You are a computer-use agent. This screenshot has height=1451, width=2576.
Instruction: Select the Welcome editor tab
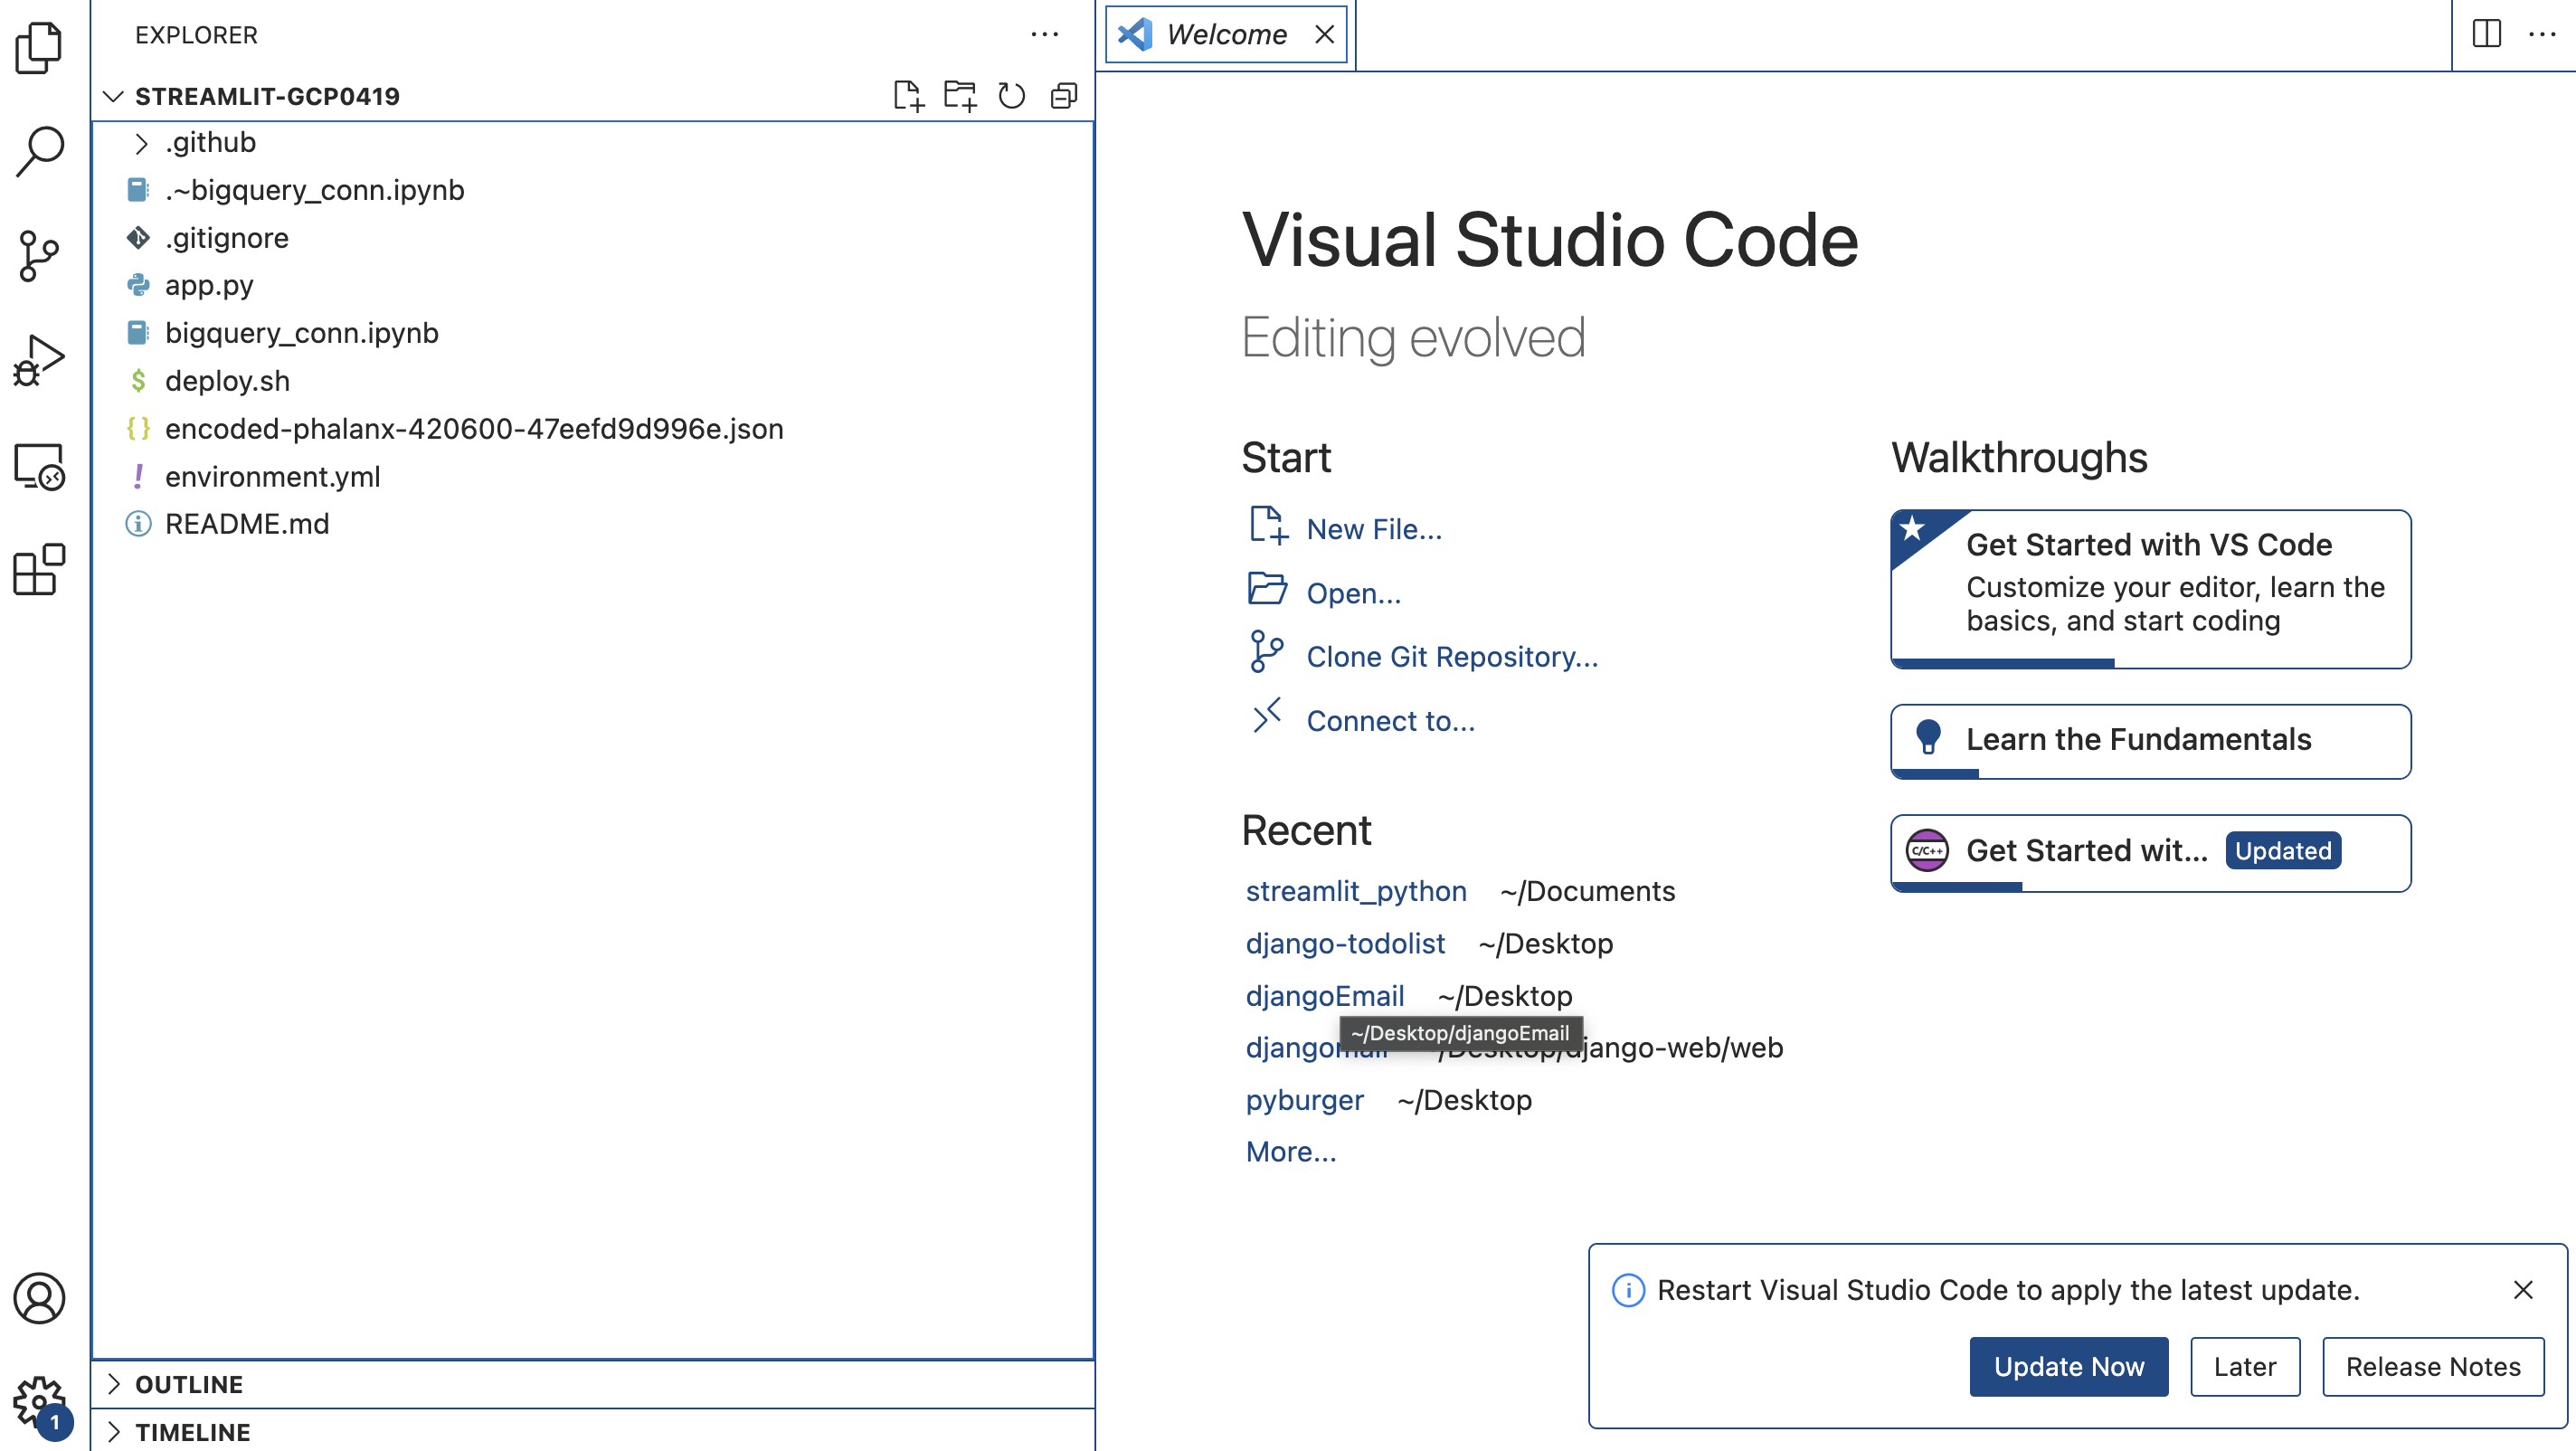point(1227,35)
